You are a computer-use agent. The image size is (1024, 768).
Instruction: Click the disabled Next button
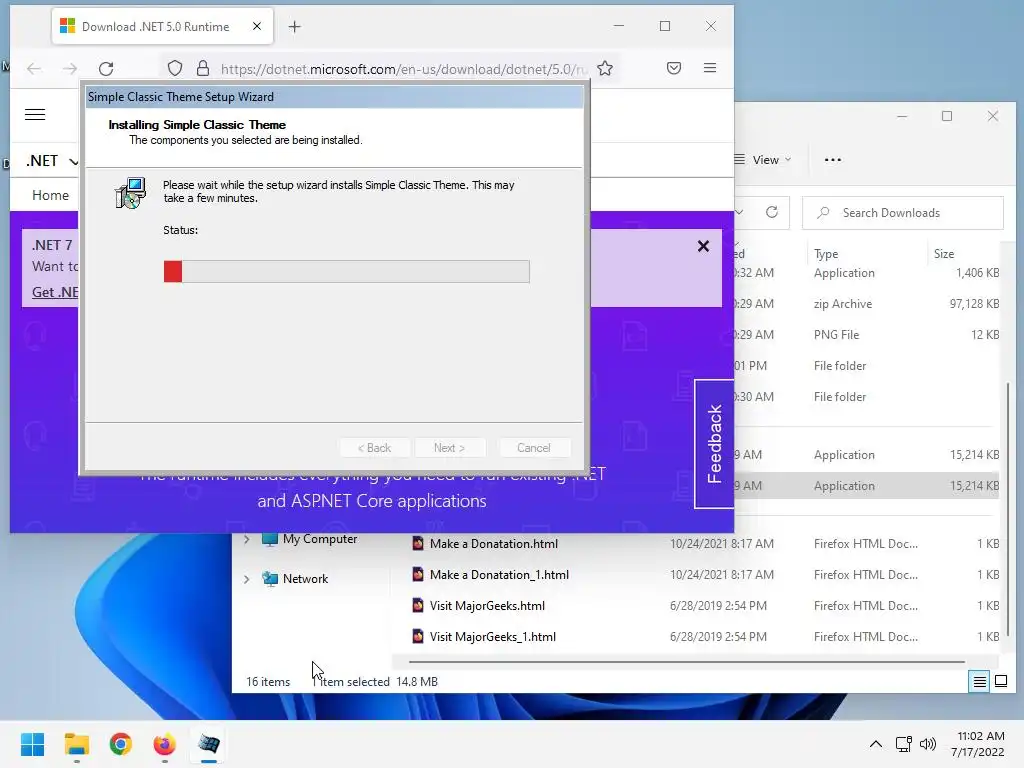tap(449, 448)
